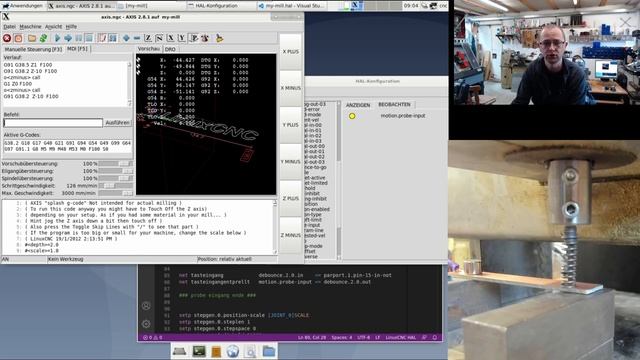This screenshot has height=360, width=640.
Task: Select the P perspective view icon
Action: pyautogui.click(x=194, y=38)
